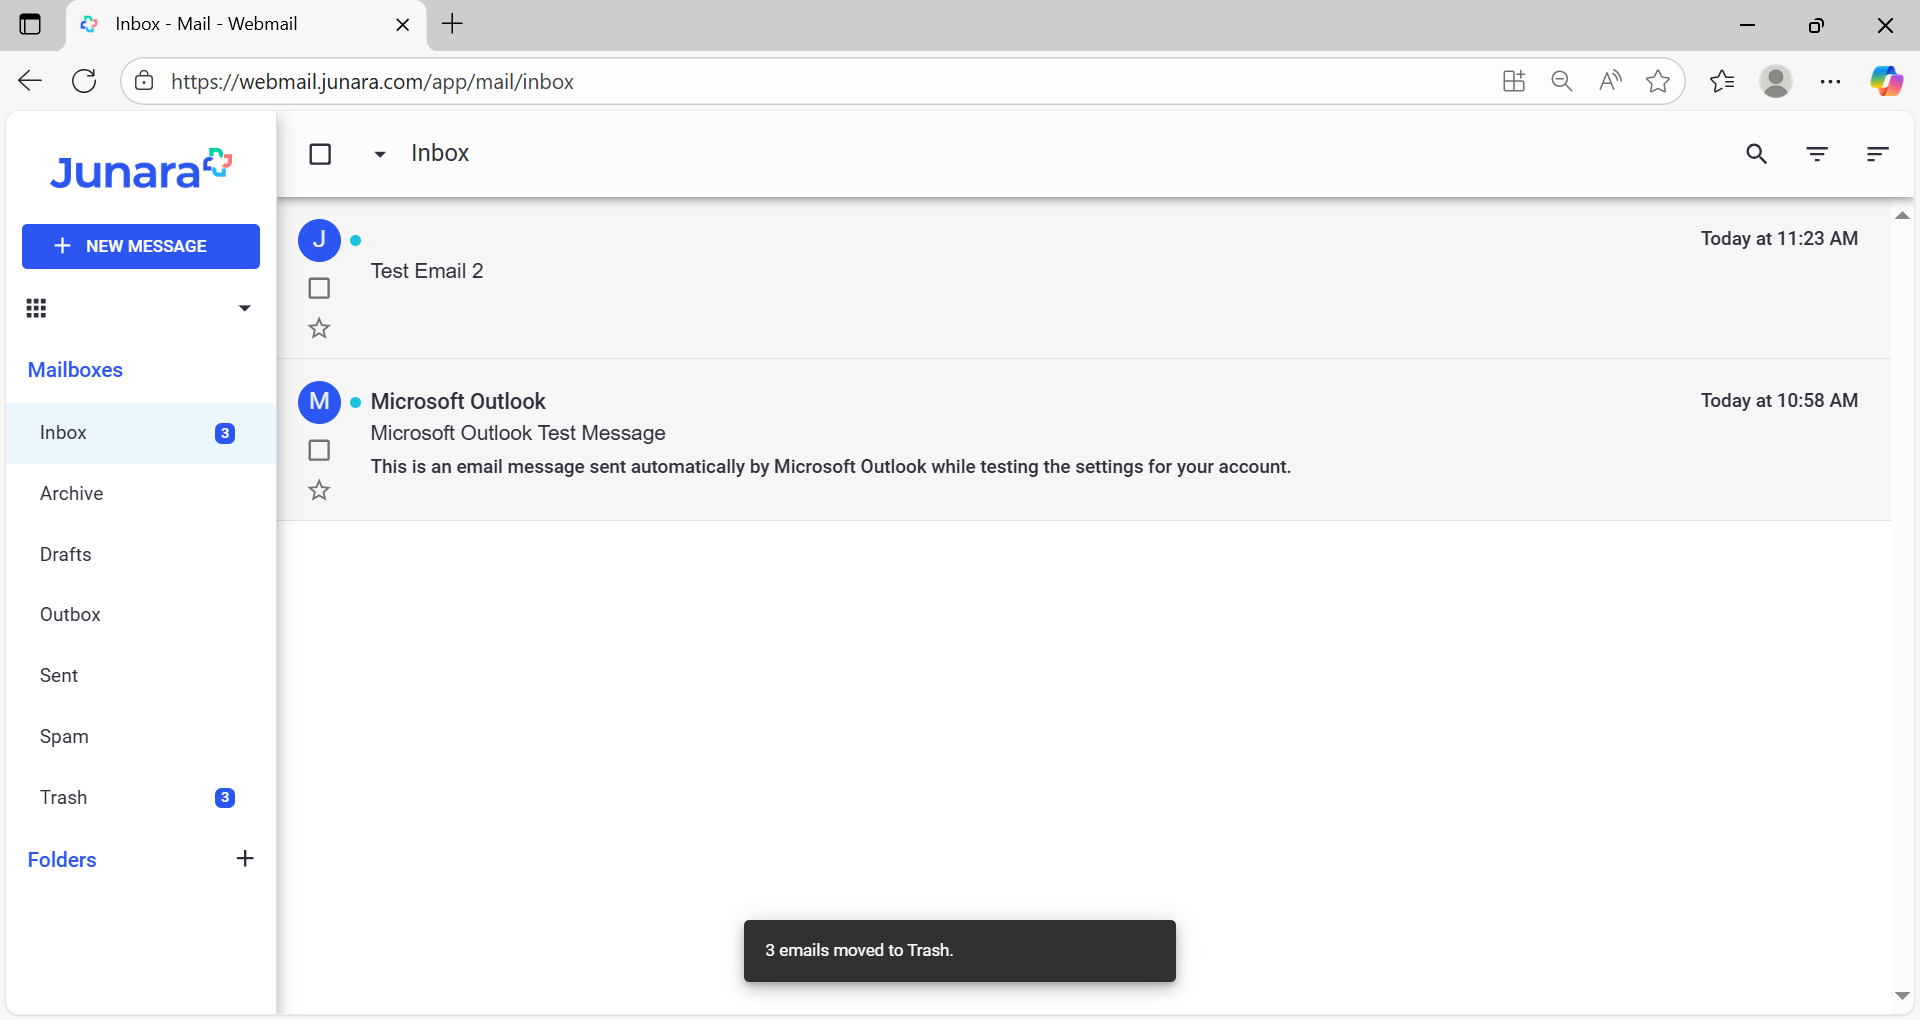Open the Drafts mailbox
The height and width of the screenshot is (1020, 1920).
point(141,555)
